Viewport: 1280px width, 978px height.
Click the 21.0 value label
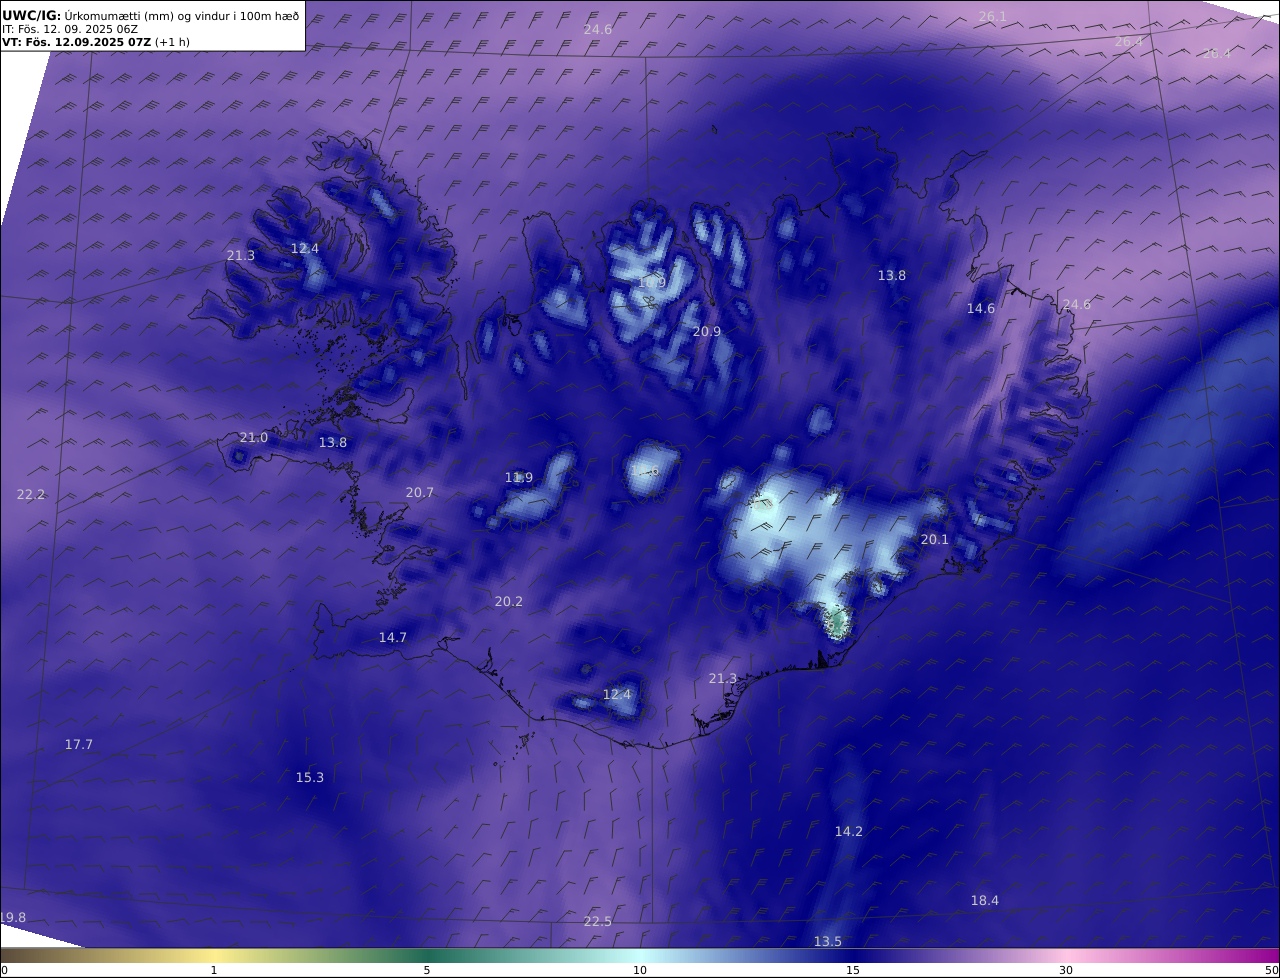click(254, 437)
